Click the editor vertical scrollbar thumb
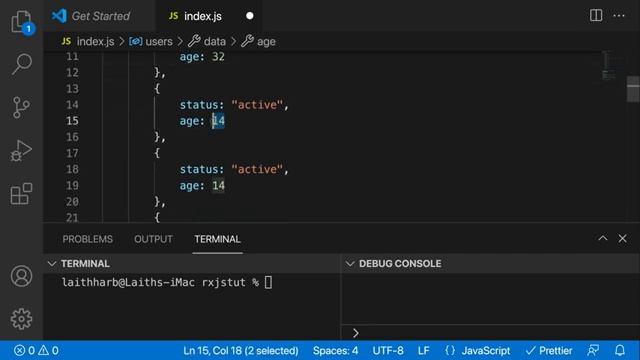640x360 pixels. (633, 89)
